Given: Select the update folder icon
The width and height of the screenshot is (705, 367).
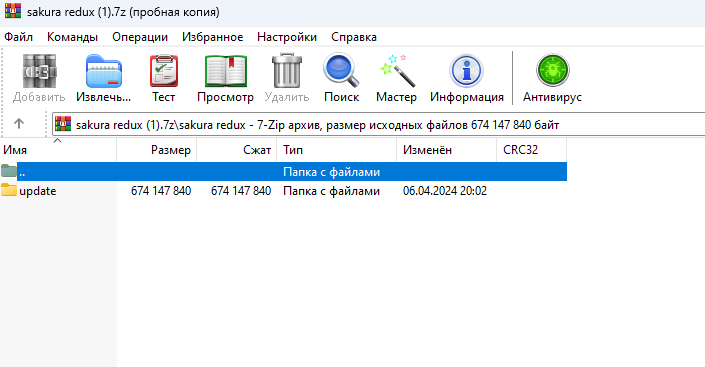Looking at the screenshot, I should (x=9, y=190).
